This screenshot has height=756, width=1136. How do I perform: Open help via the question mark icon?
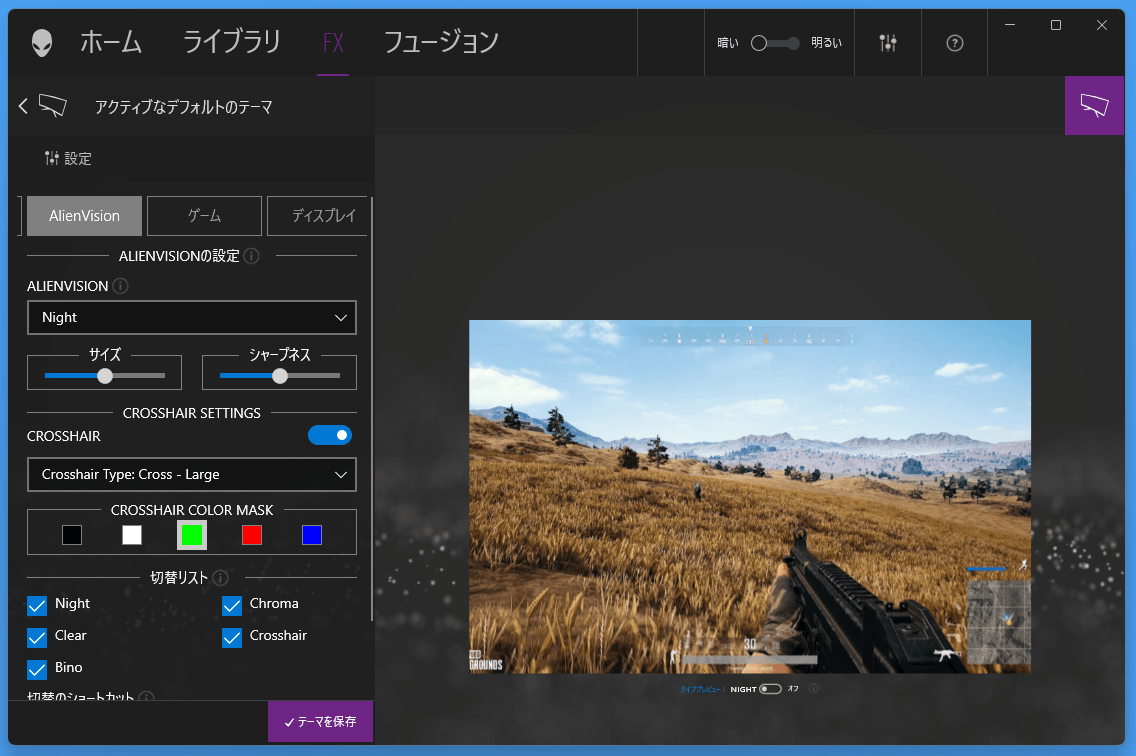(954, 43)
